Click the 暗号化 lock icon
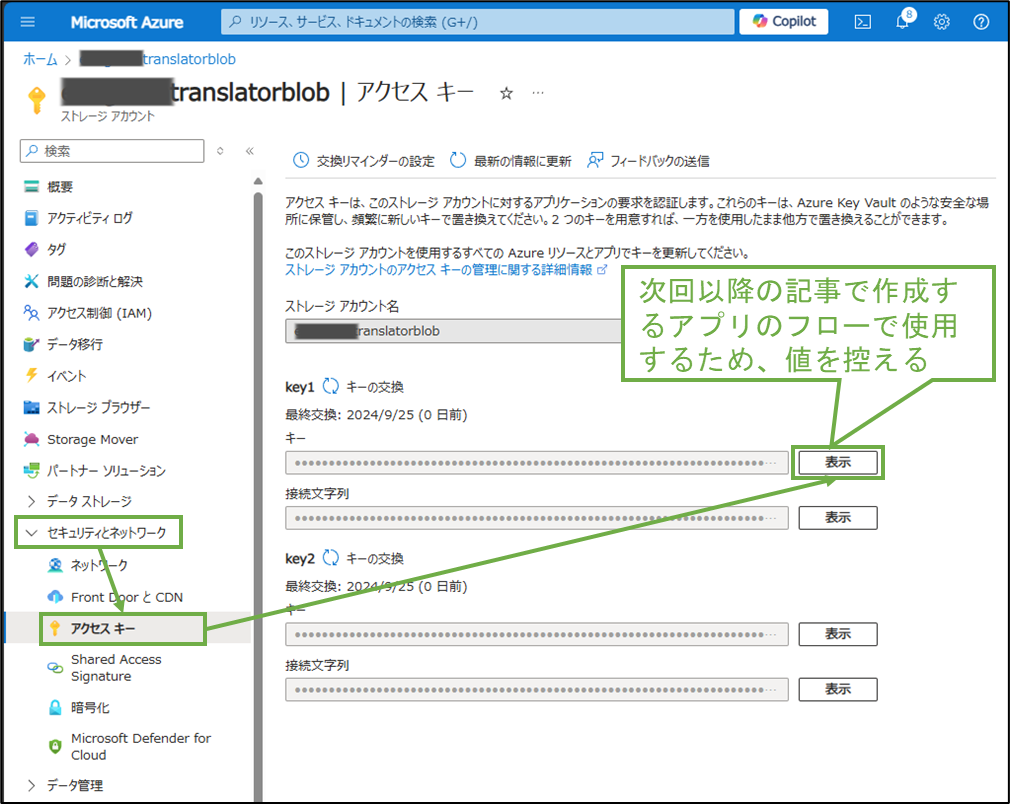The width and height of the screenshot is (1010, 804). (x=55, y=707)
